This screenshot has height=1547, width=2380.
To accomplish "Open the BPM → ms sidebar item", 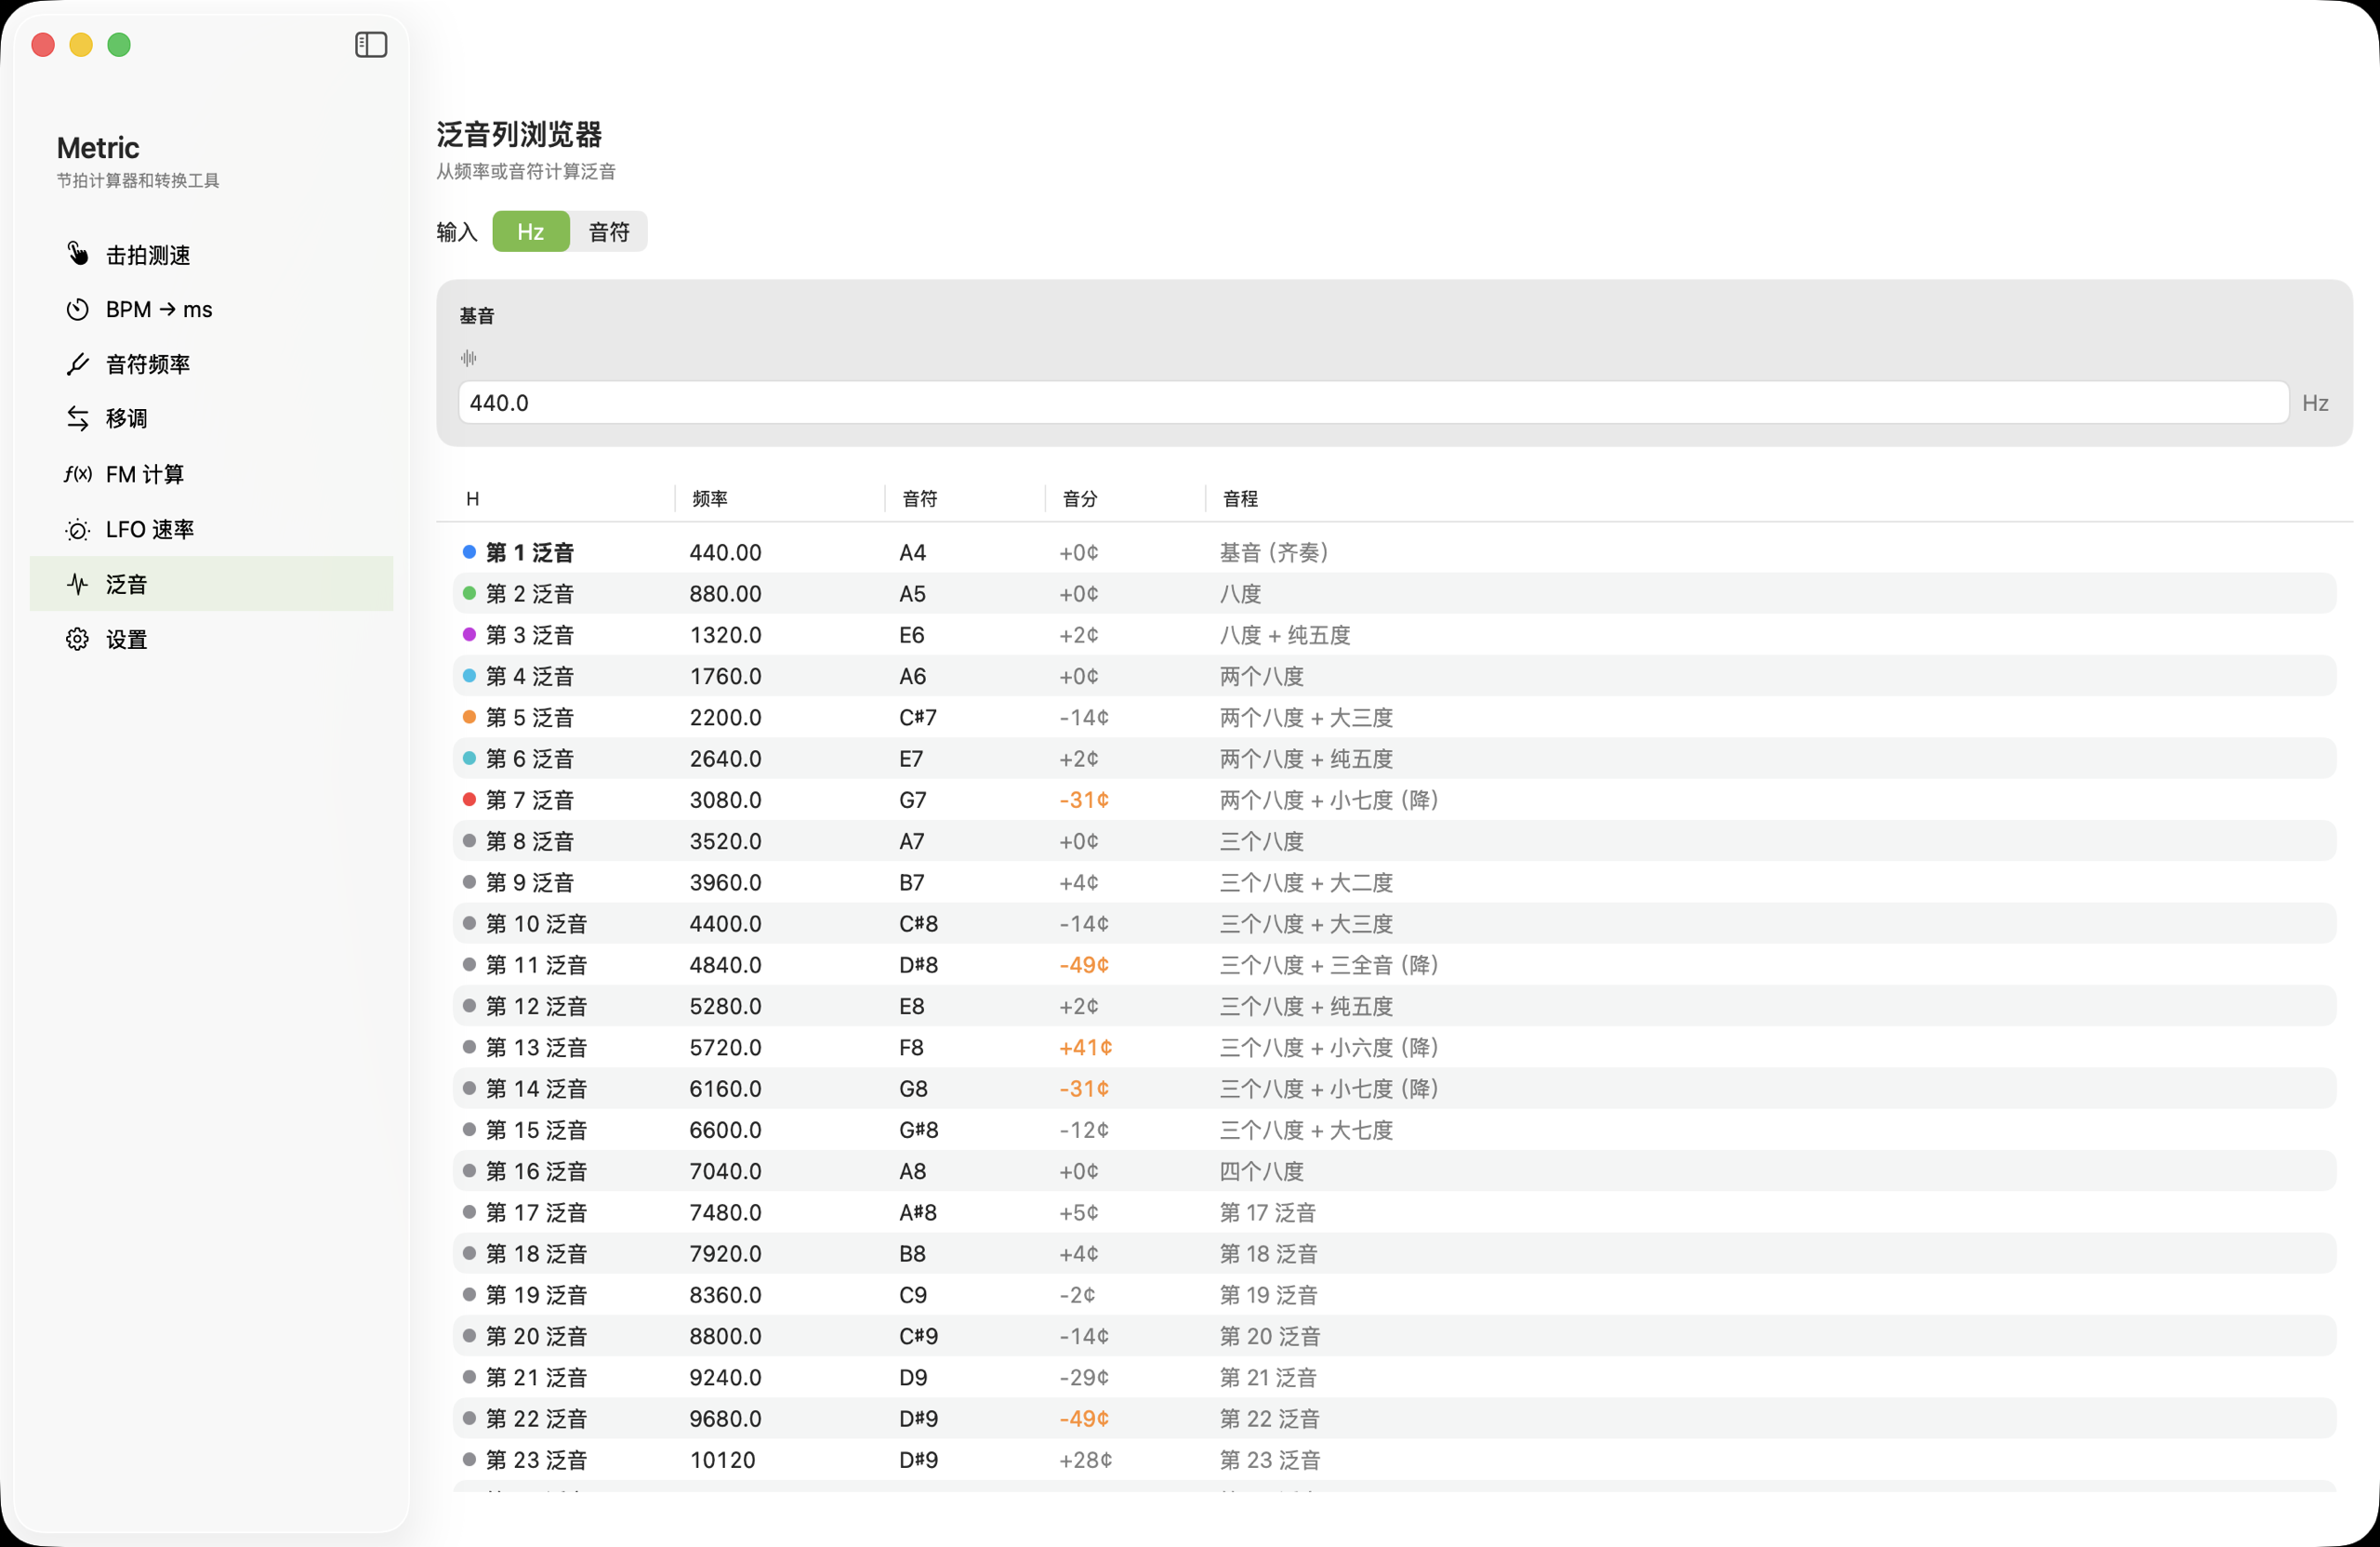I will [211, 309].
